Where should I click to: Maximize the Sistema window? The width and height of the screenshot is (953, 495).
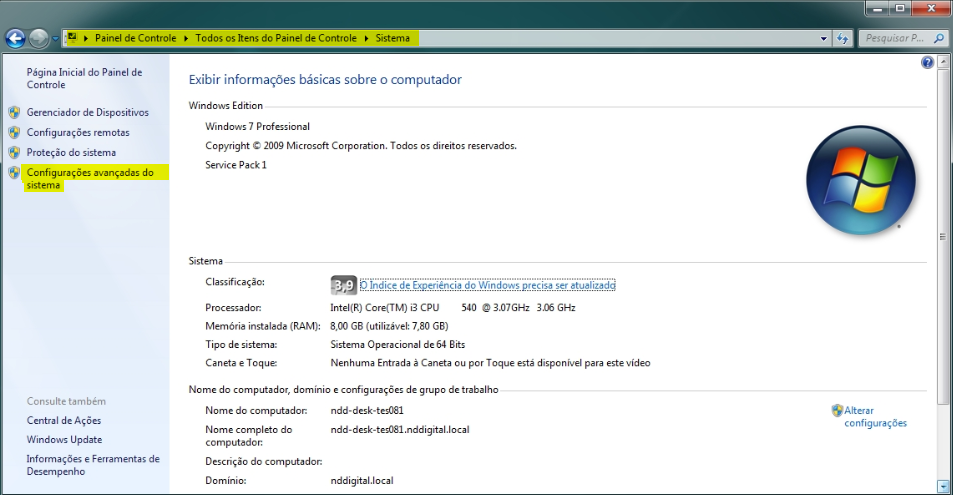(900, 9)
